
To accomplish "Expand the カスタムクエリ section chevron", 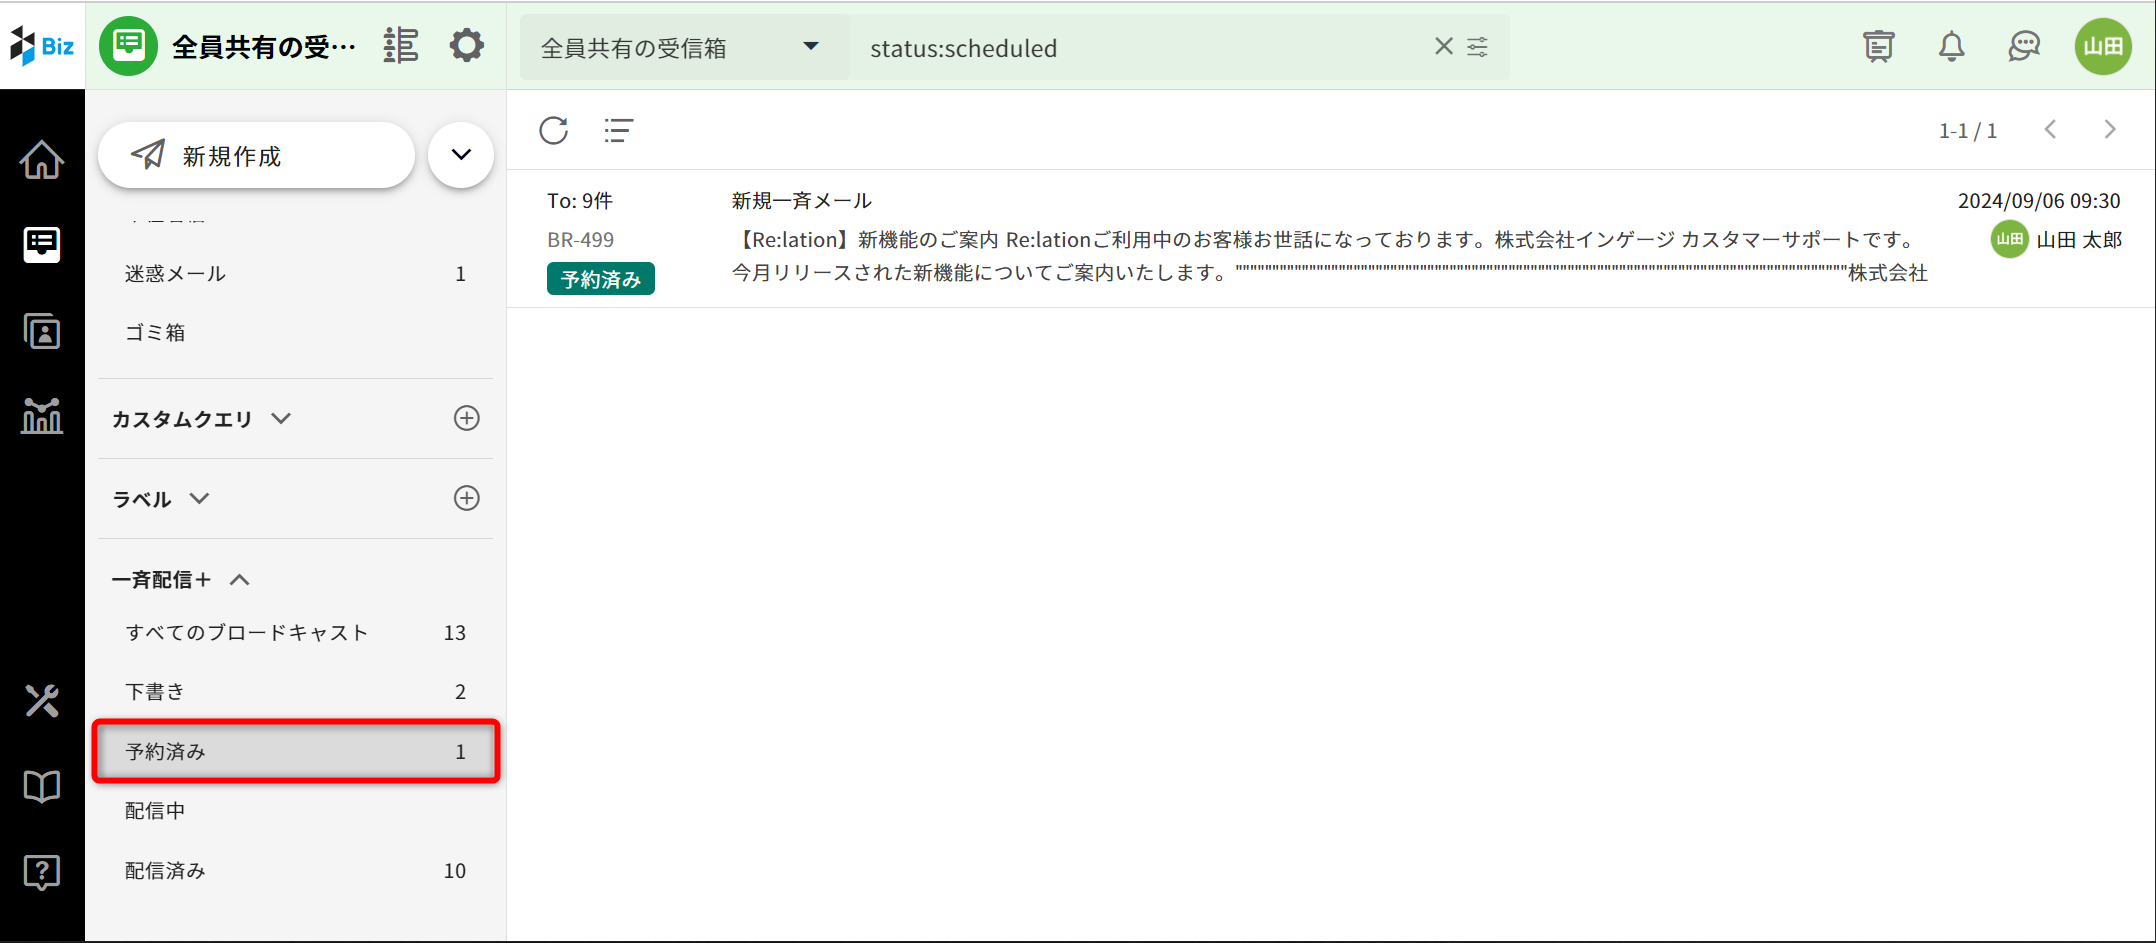I will (x=281, y=419).
